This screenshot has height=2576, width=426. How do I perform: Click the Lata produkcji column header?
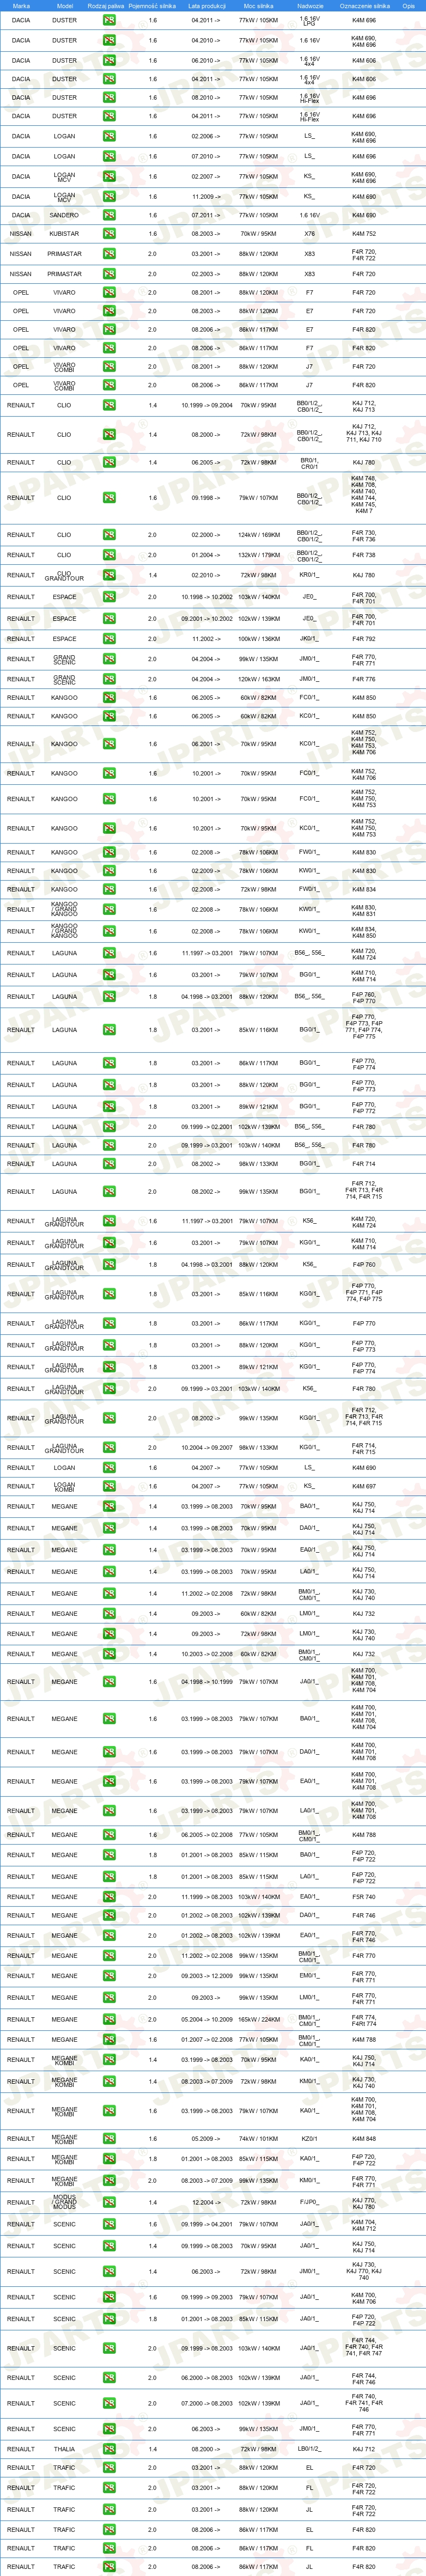click(x=207, y=6)
